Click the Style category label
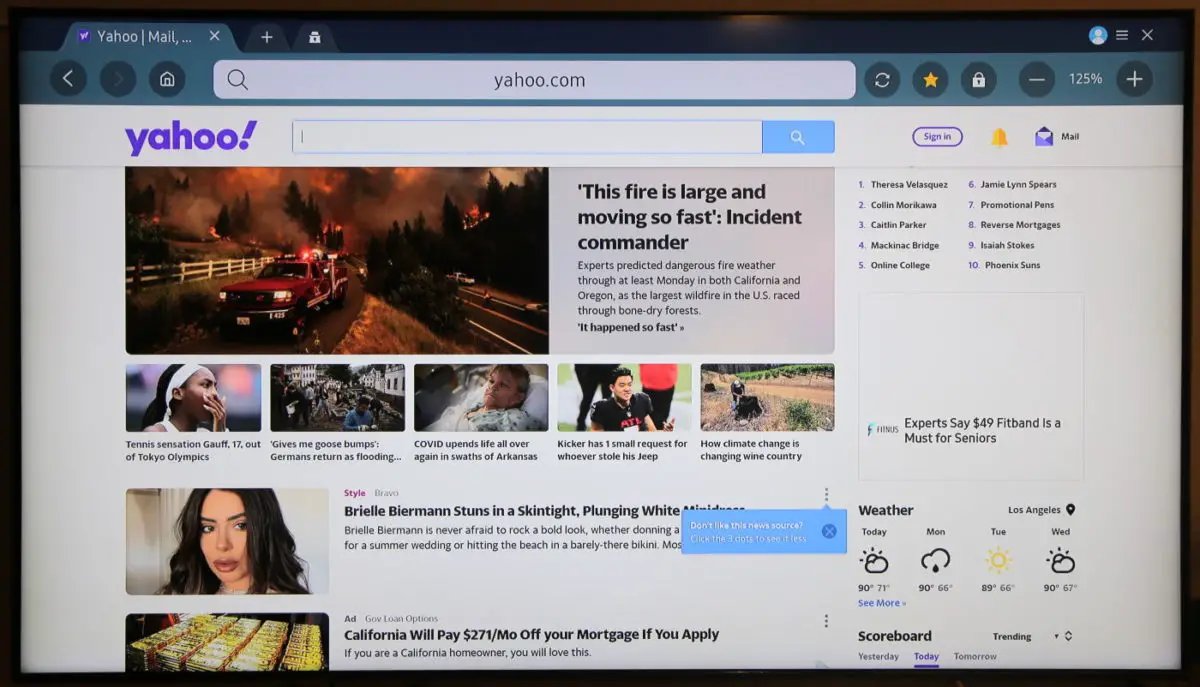This screenshot has height=687, width=1200. [354, 493]
